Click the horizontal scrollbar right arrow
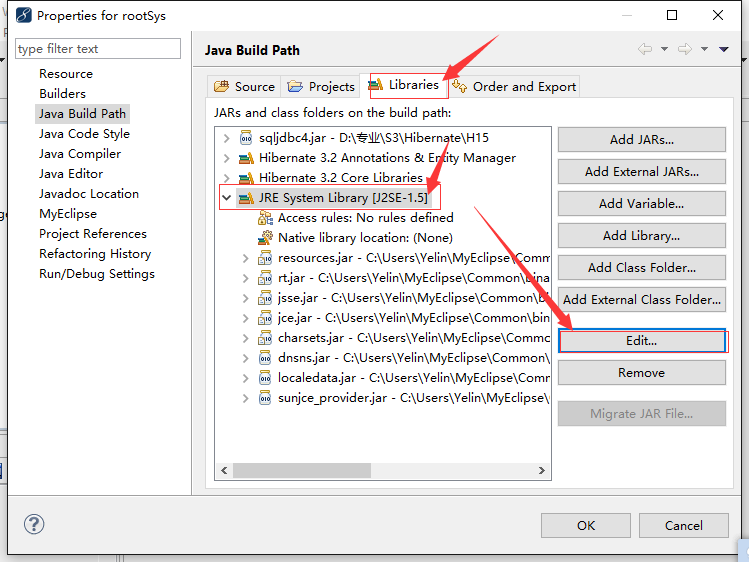Image resolution: width=749 pixels, height=562 pixels. coord(542,470)
